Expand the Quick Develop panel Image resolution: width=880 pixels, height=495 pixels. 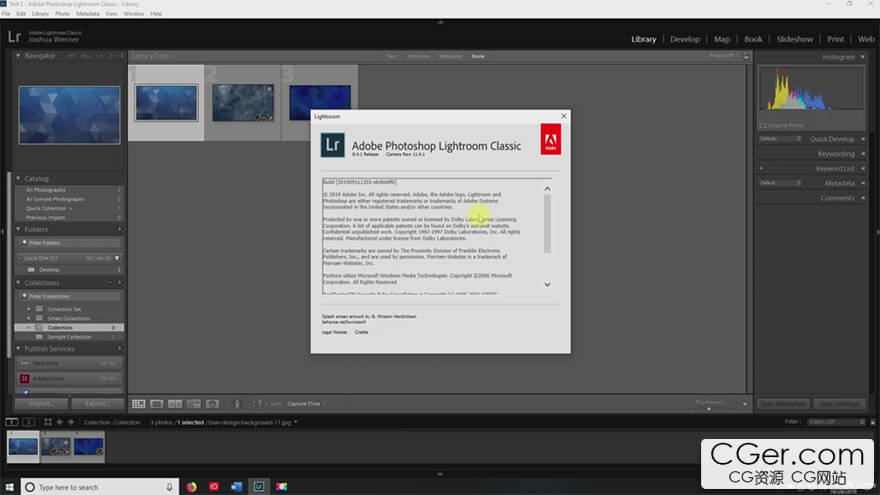pyautogui.click(x=863, y=139)
